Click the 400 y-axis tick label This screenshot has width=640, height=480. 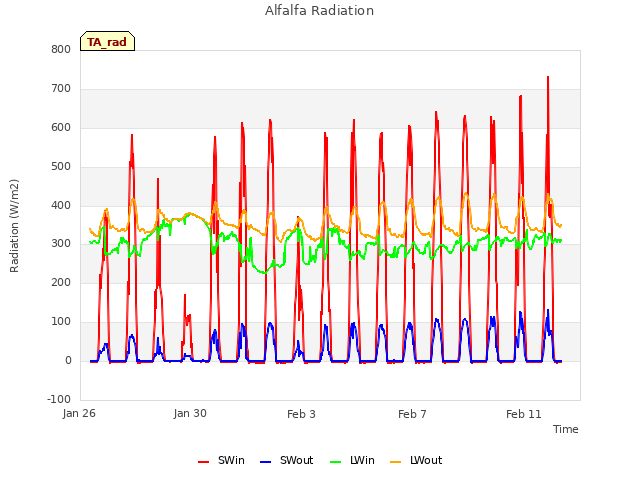point(61,205)
